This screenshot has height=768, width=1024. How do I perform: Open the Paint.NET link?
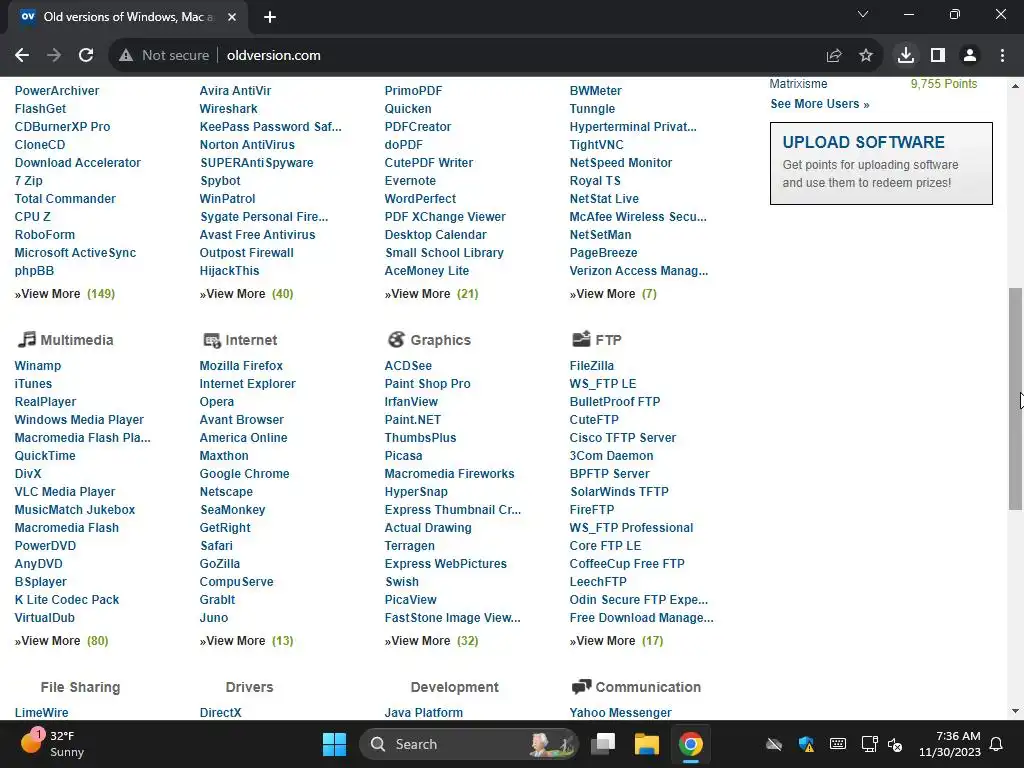coord(413,419)
